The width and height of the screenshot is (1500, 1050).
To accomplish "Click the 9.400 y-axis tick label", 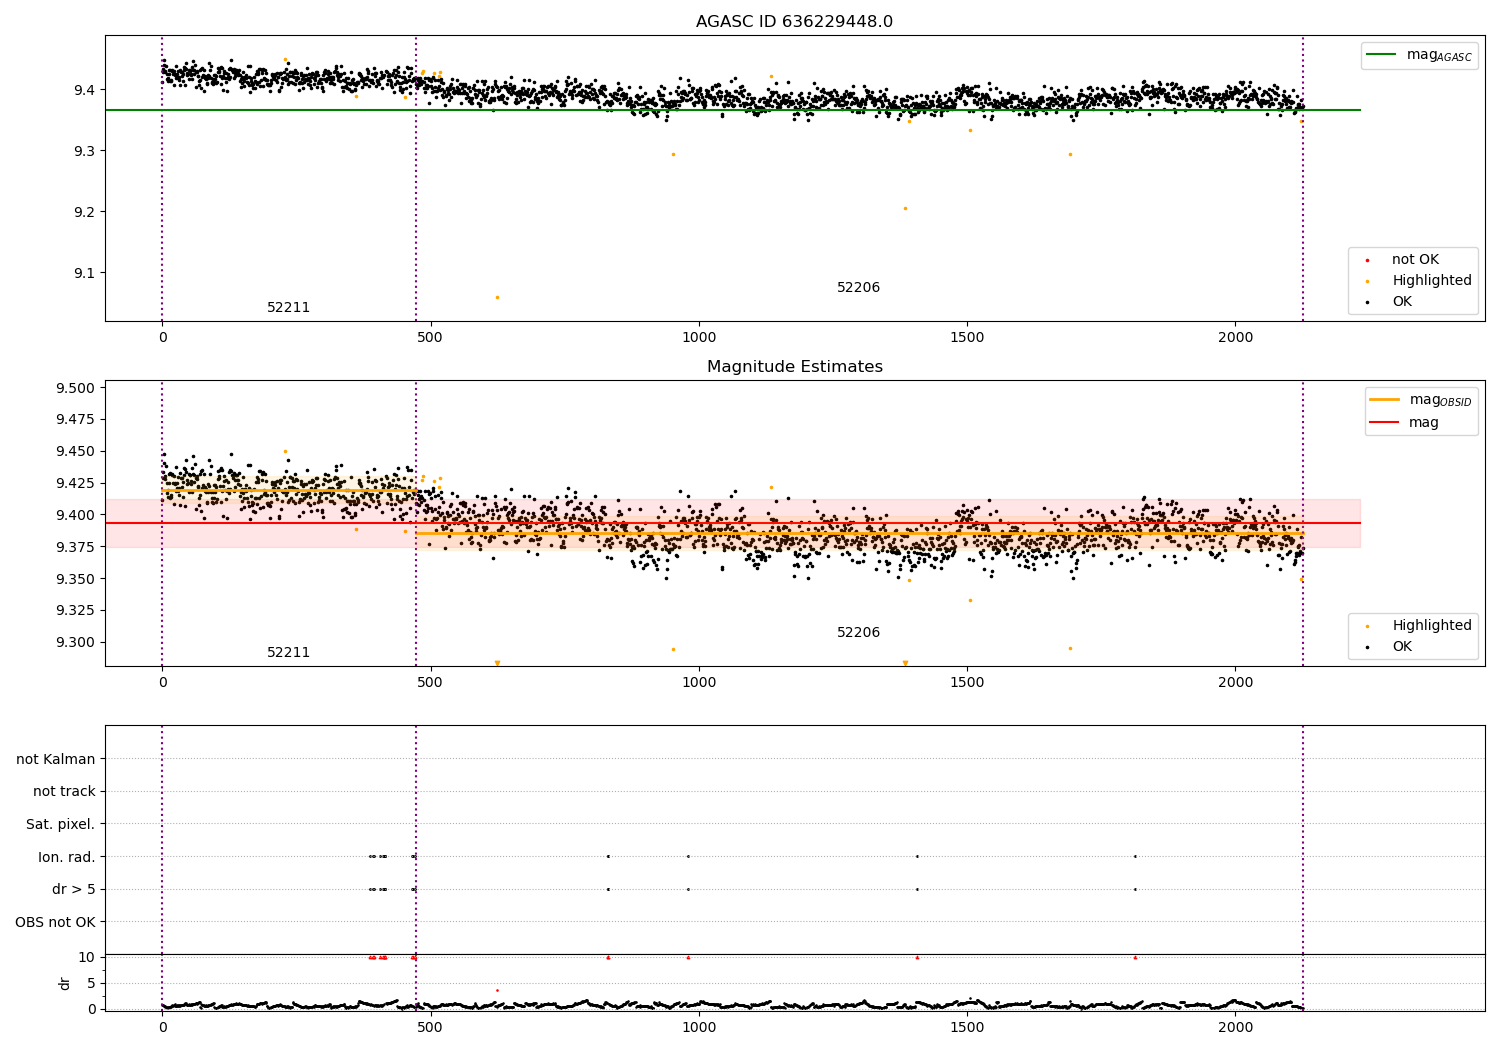I will coord(75,515).
